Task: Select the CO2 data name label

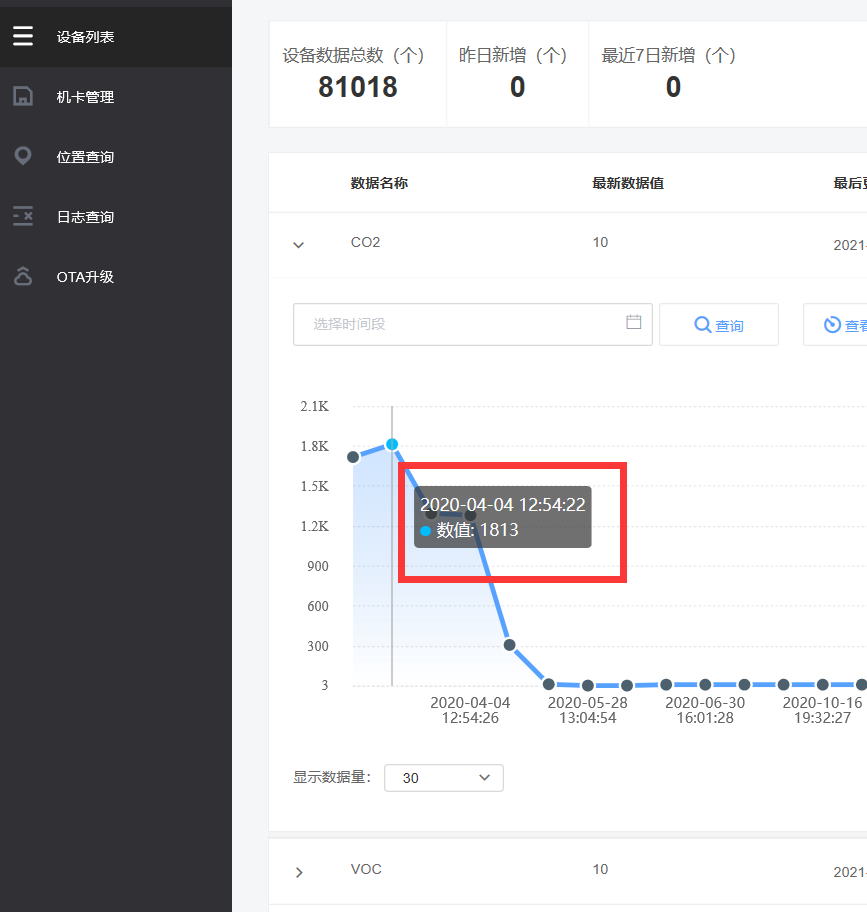Action: [x=365, y=241]
